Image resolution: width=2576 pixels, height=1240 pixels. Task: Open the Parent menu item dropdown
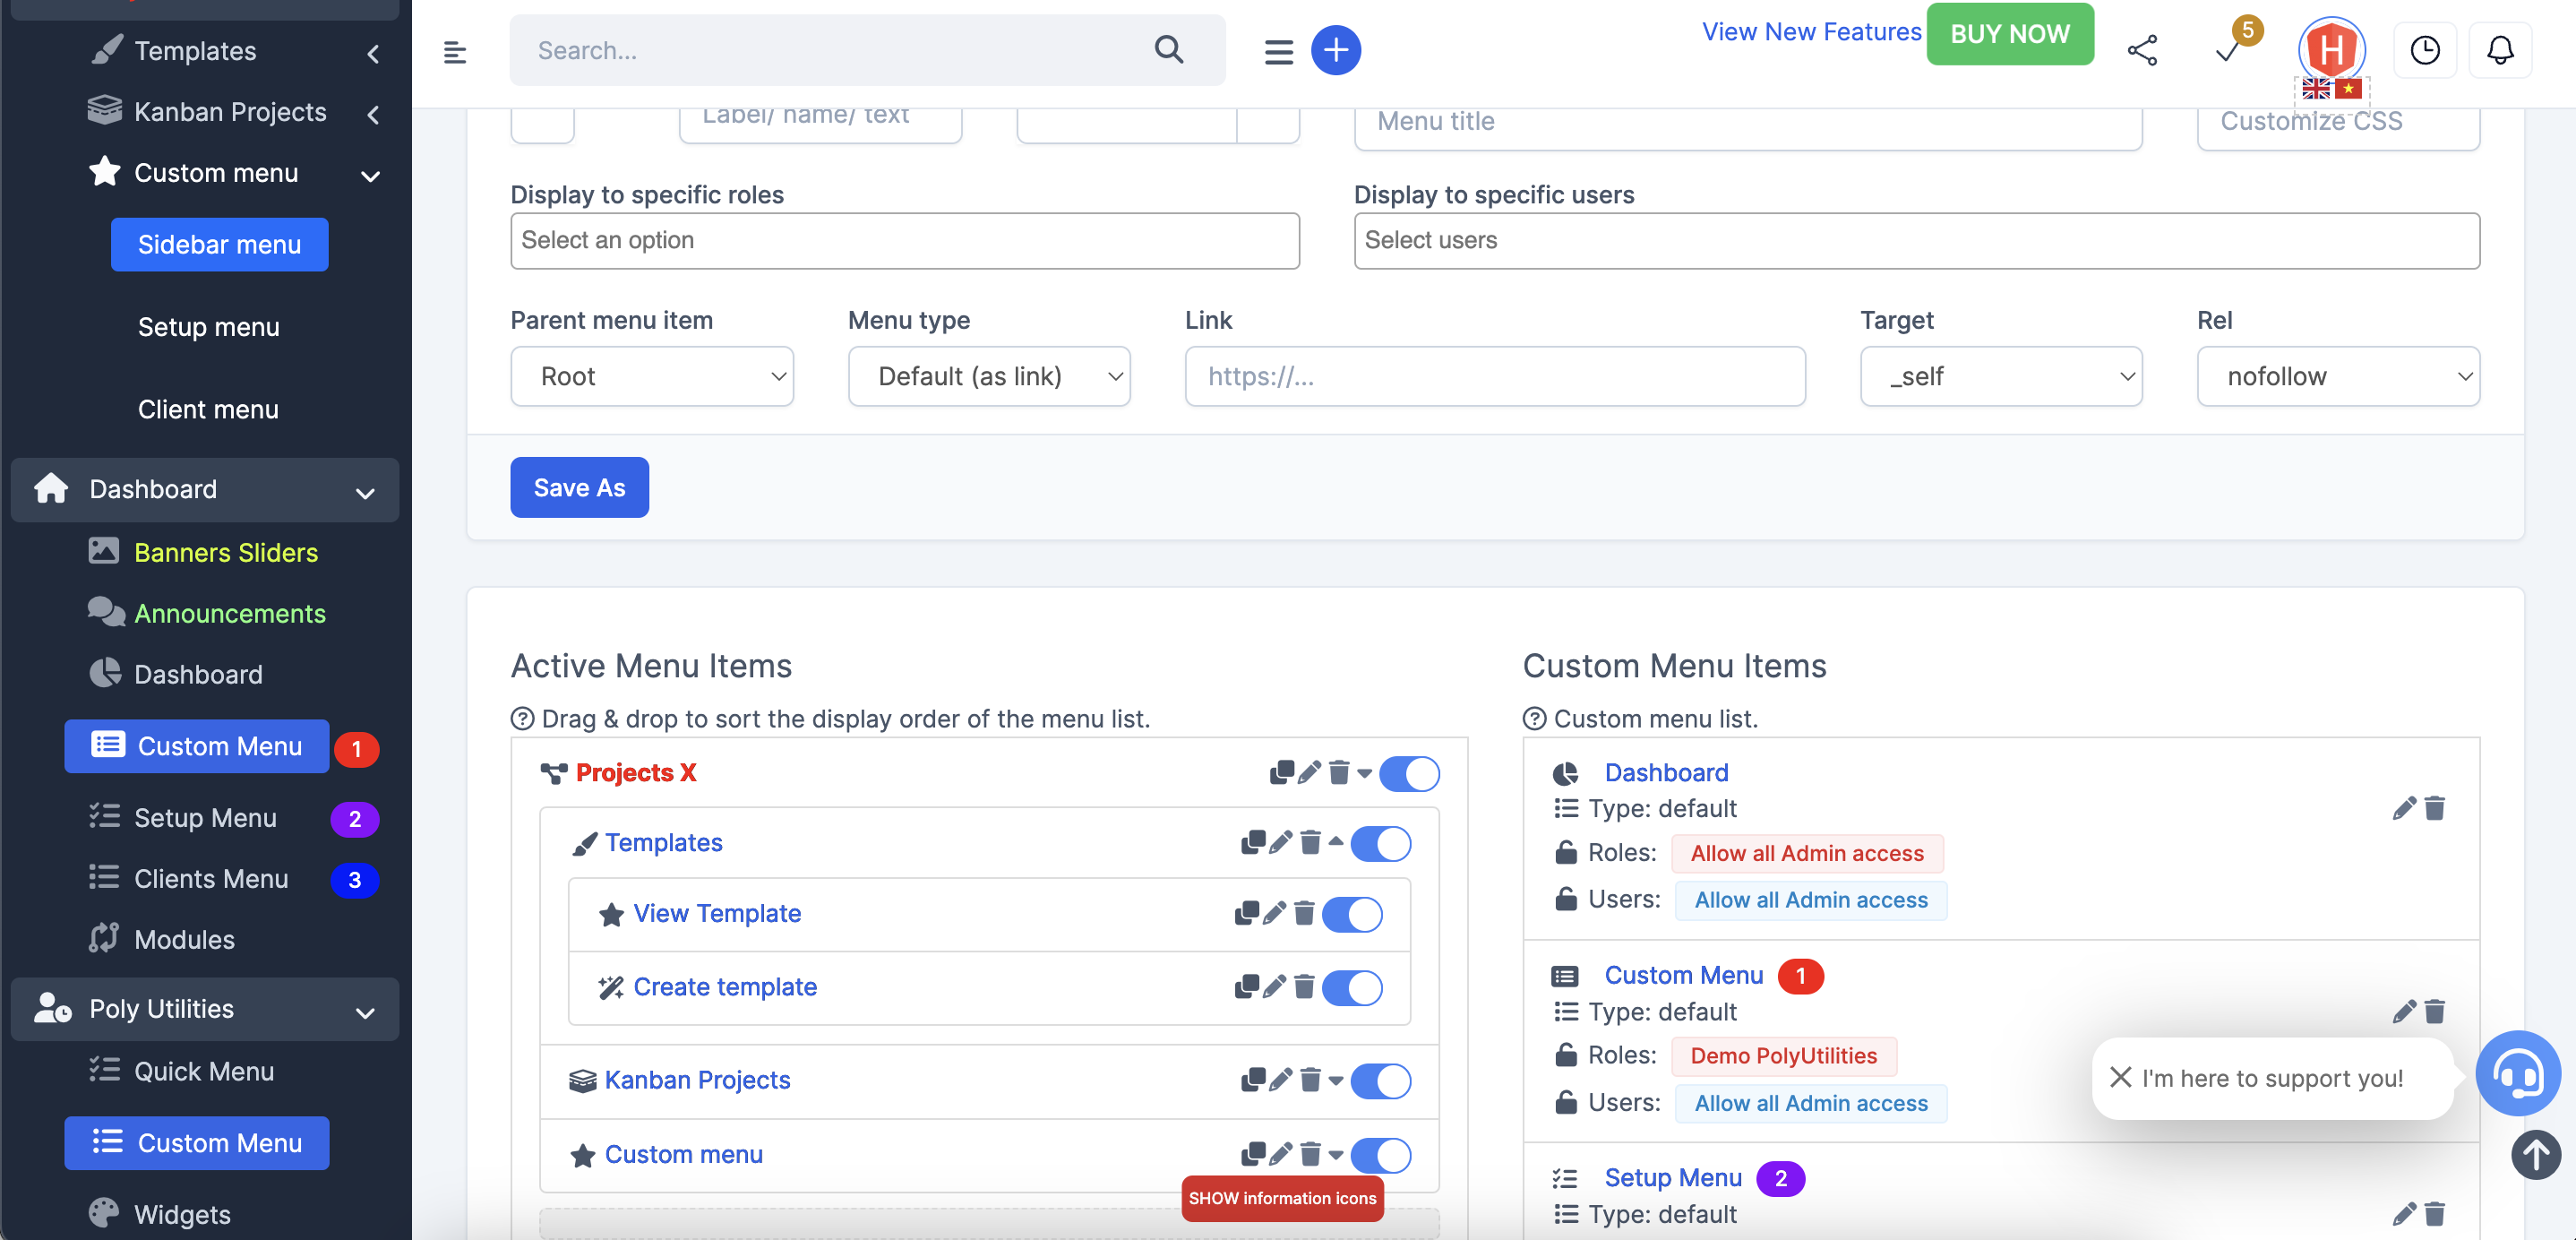tap(651, 376)
